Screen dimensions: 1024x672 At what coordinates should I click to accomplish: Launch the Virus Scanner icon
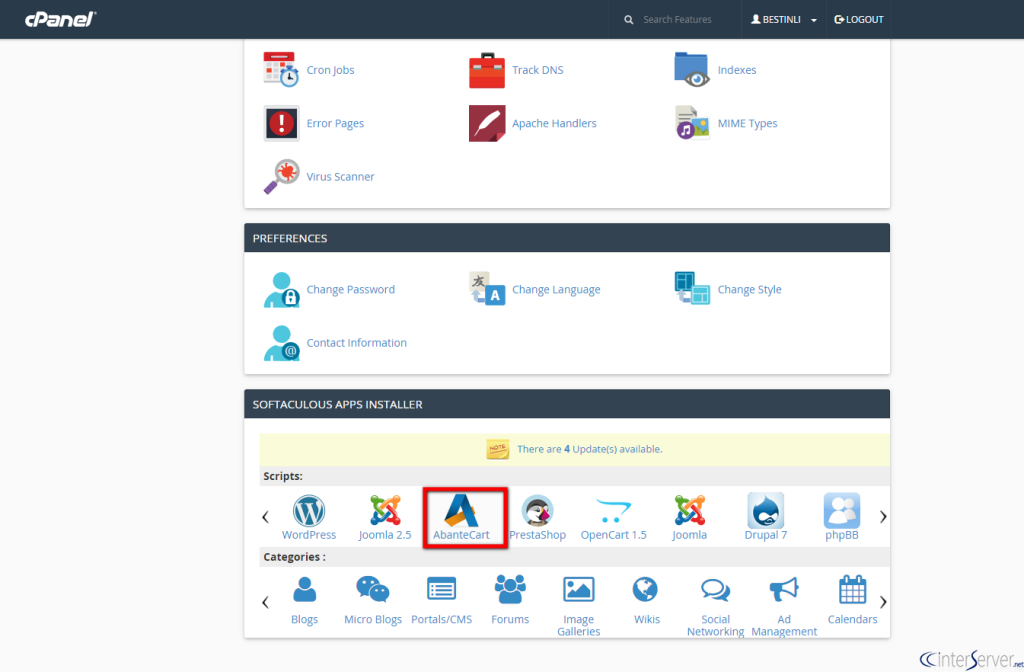281,176
